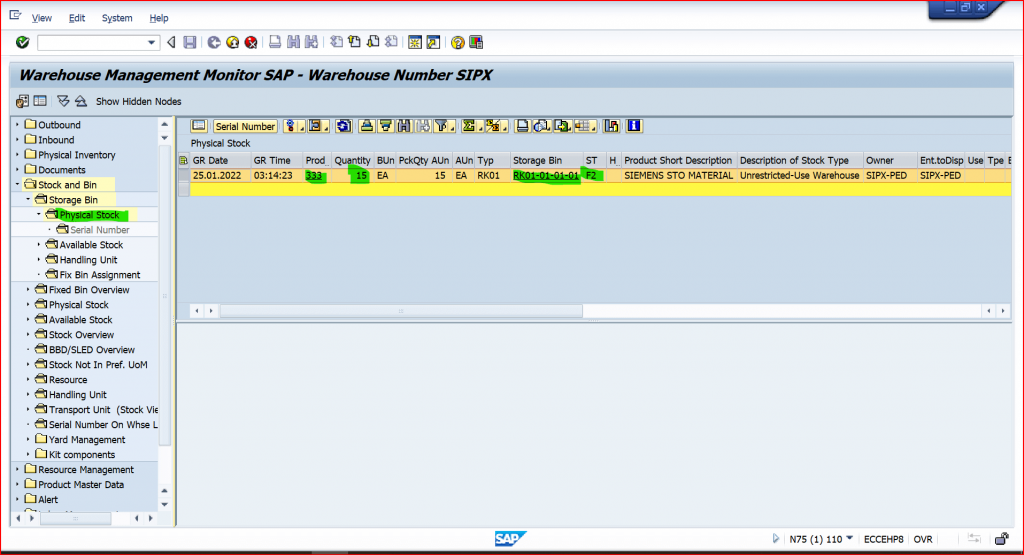Expand the Resource Management folder node
The height and width of the screenshot is (555, 1024).
(18, 469)
